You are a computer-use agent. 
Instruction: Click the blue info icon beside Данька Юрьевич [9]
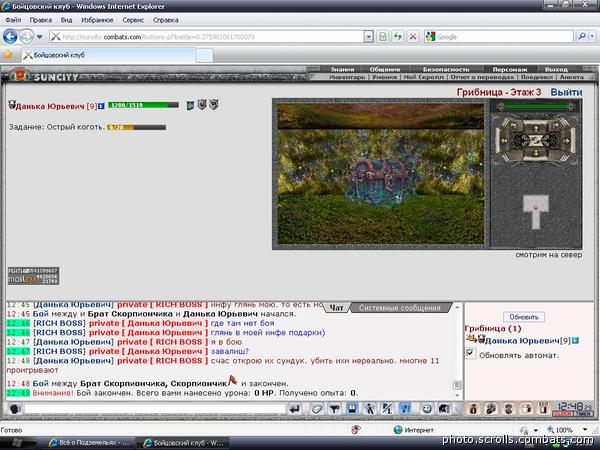click(x=101, y=106)
